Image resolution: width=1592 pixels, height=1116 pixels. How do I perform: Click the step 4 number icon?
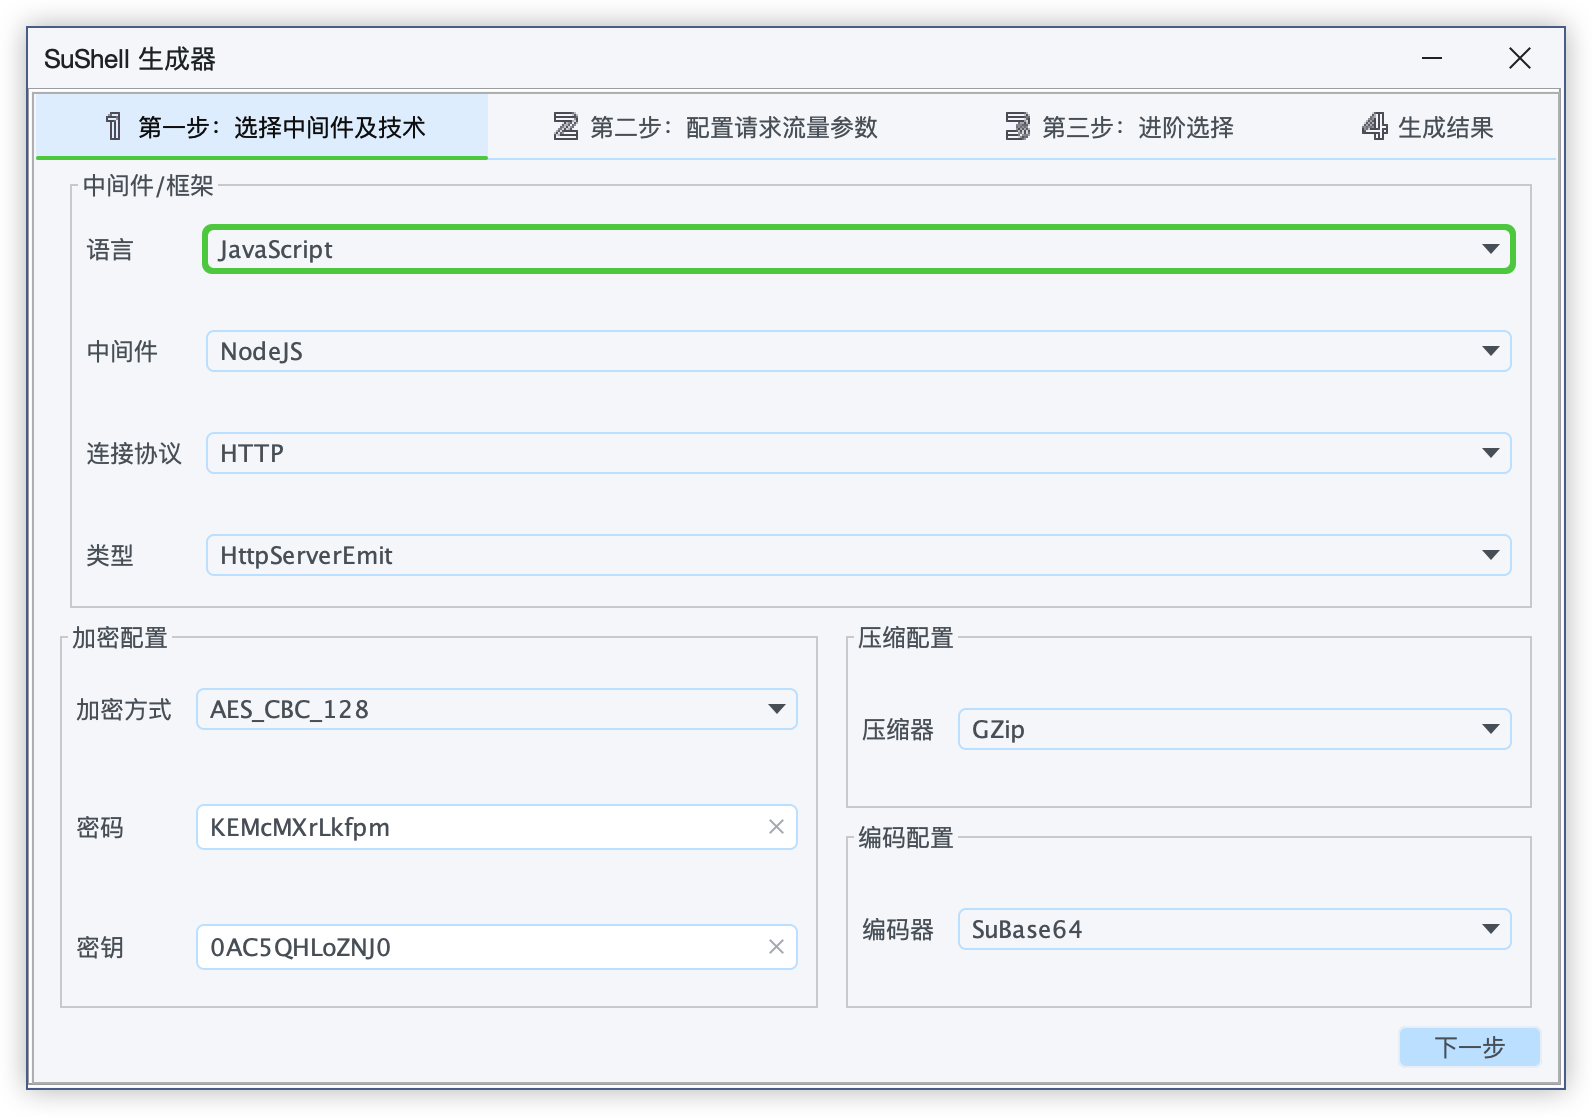[1375, 127]
